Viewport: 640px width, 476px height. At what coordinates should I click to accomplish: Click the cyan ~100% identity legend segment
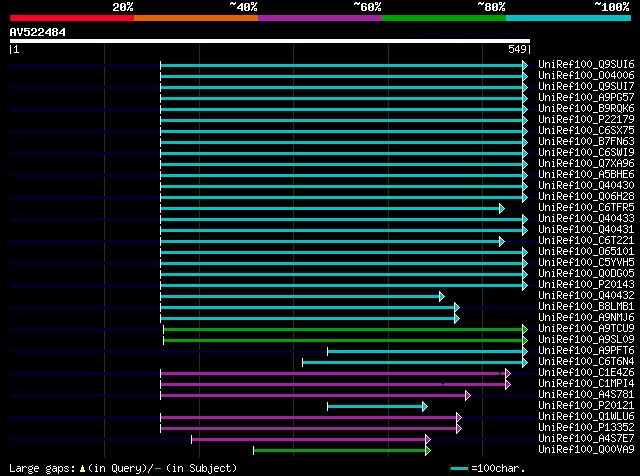[x=569, y=18]
